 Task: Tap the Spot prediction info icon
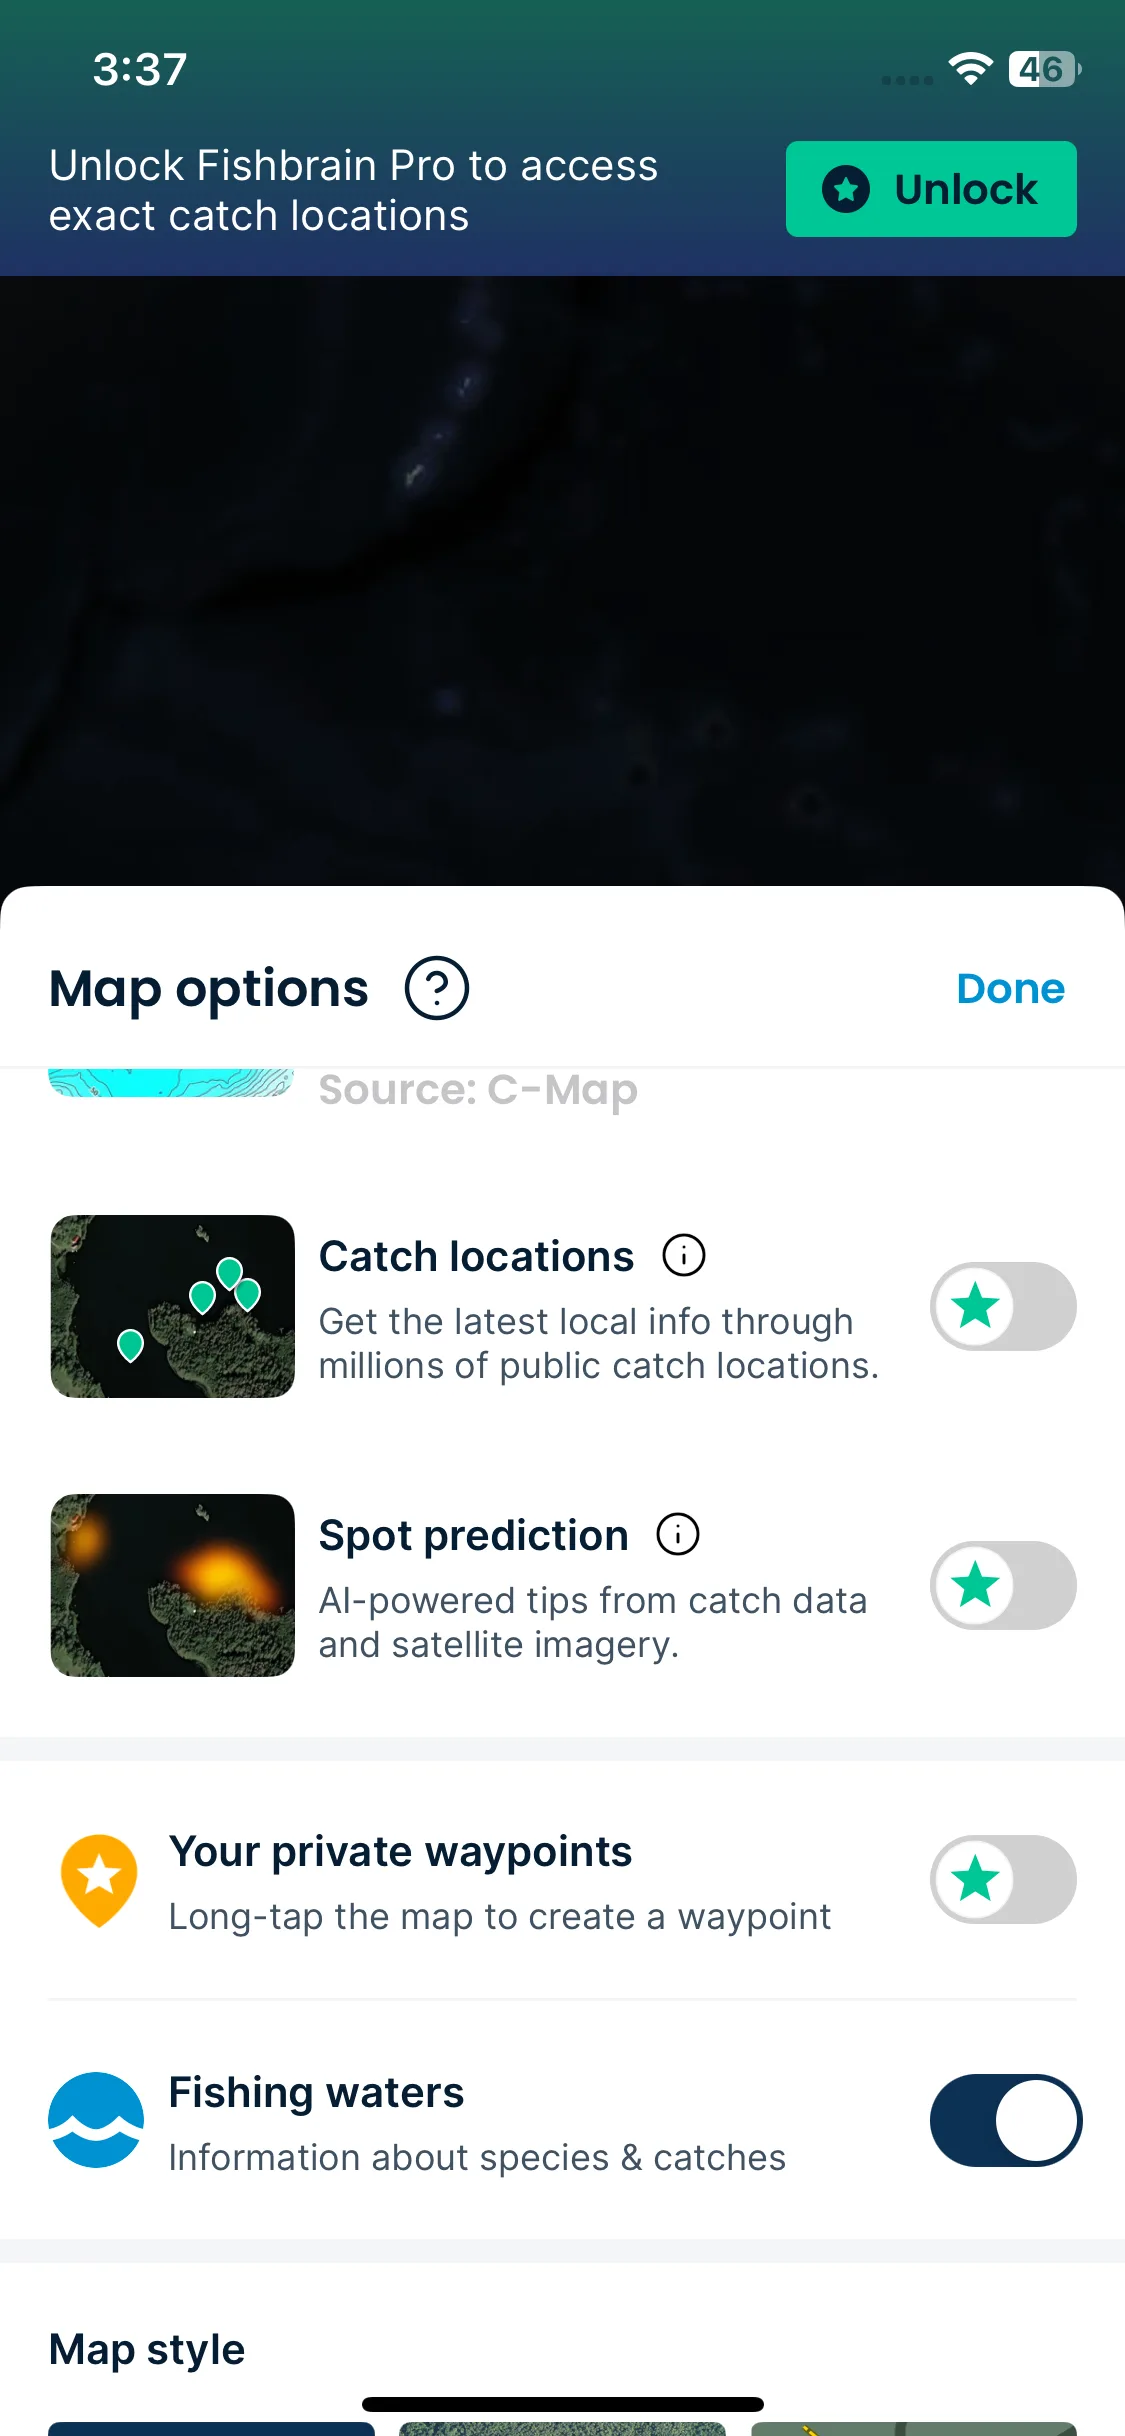click(678, 1534)
